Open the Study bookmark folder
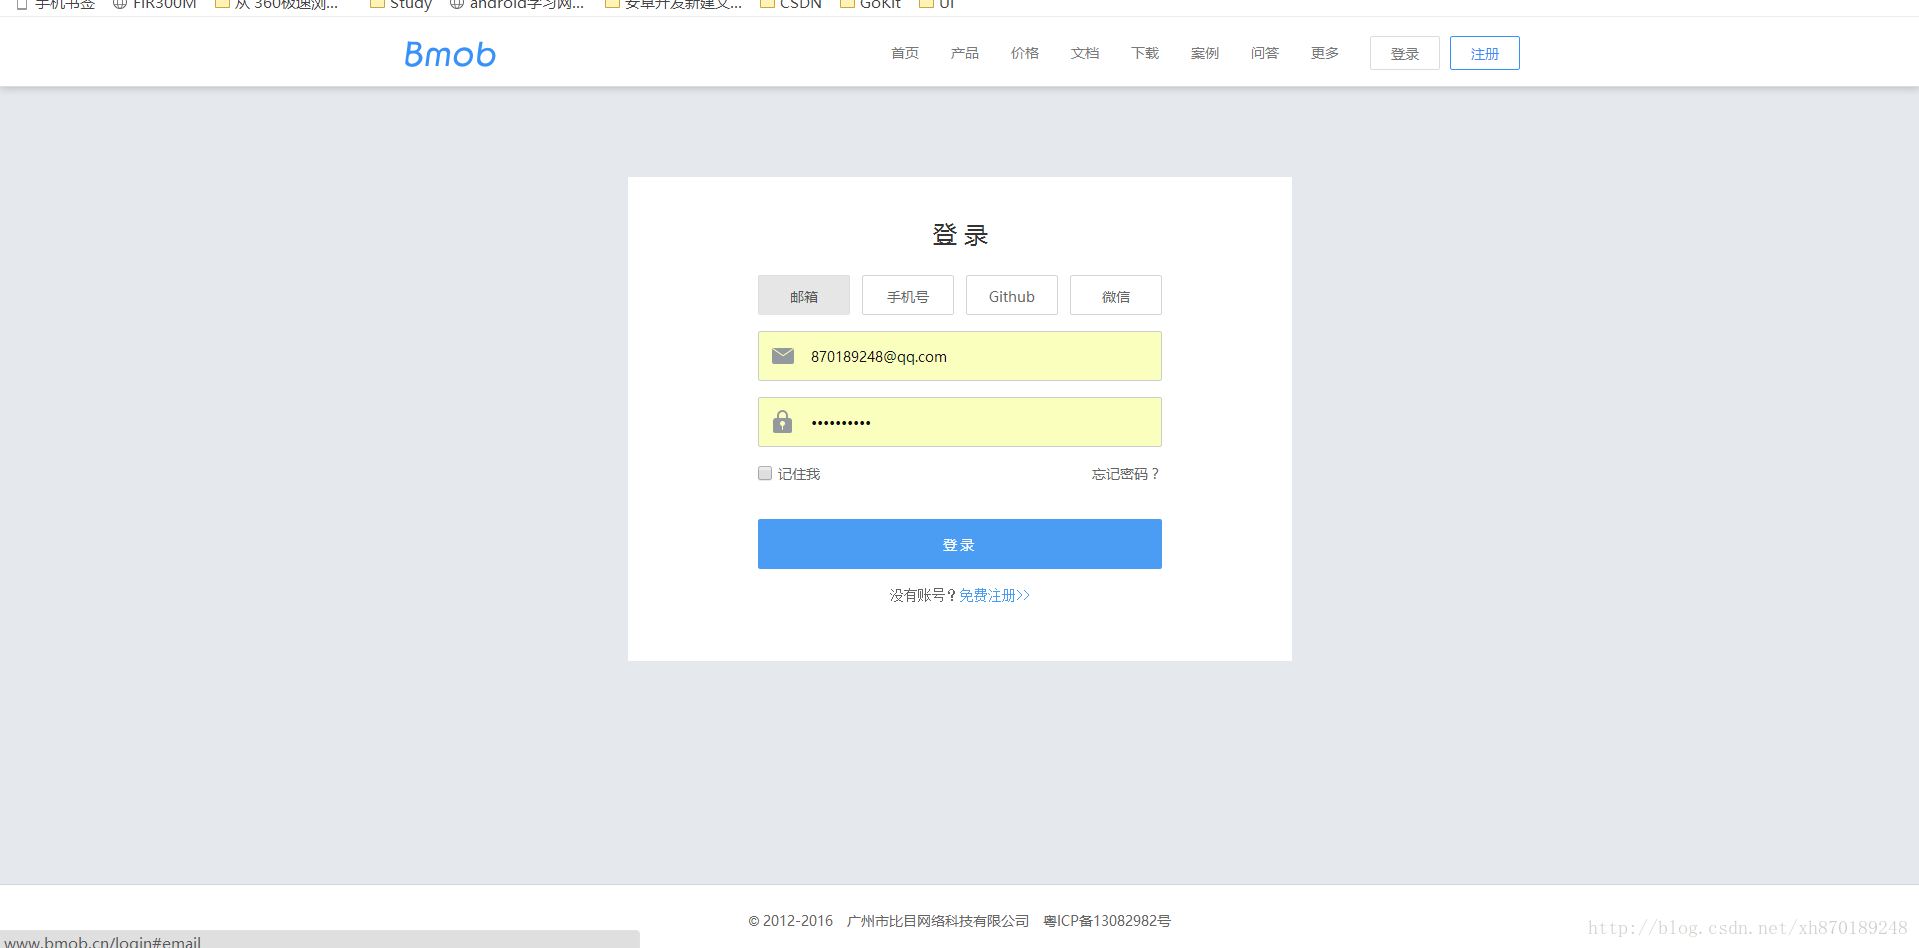 point(400,4)
